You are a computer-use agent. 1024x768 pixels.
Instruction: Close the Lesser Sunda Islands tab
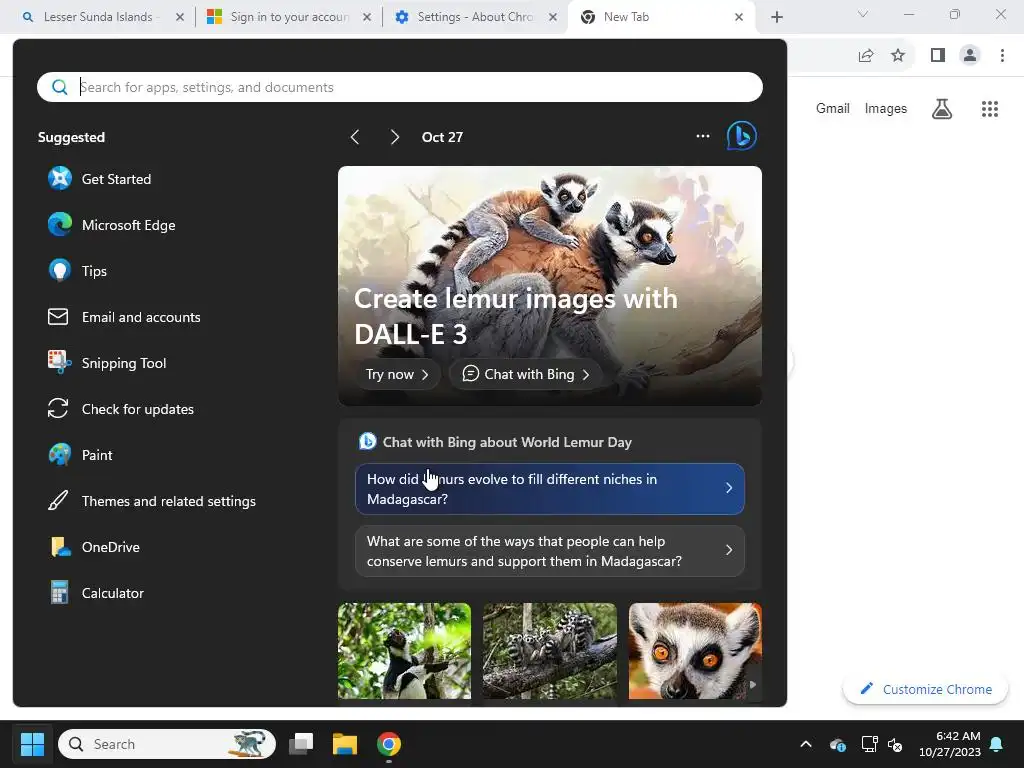(x=180, y=17)
